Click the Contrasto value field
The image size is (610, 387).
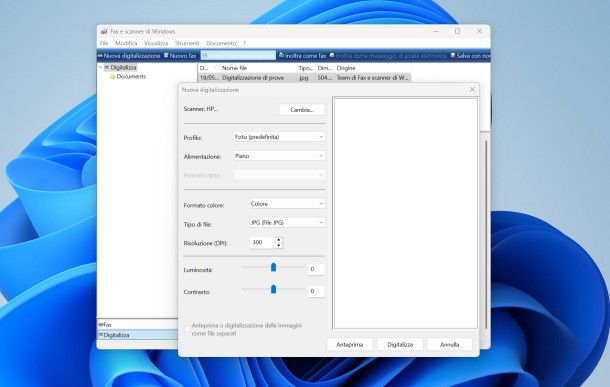[316, 291]
